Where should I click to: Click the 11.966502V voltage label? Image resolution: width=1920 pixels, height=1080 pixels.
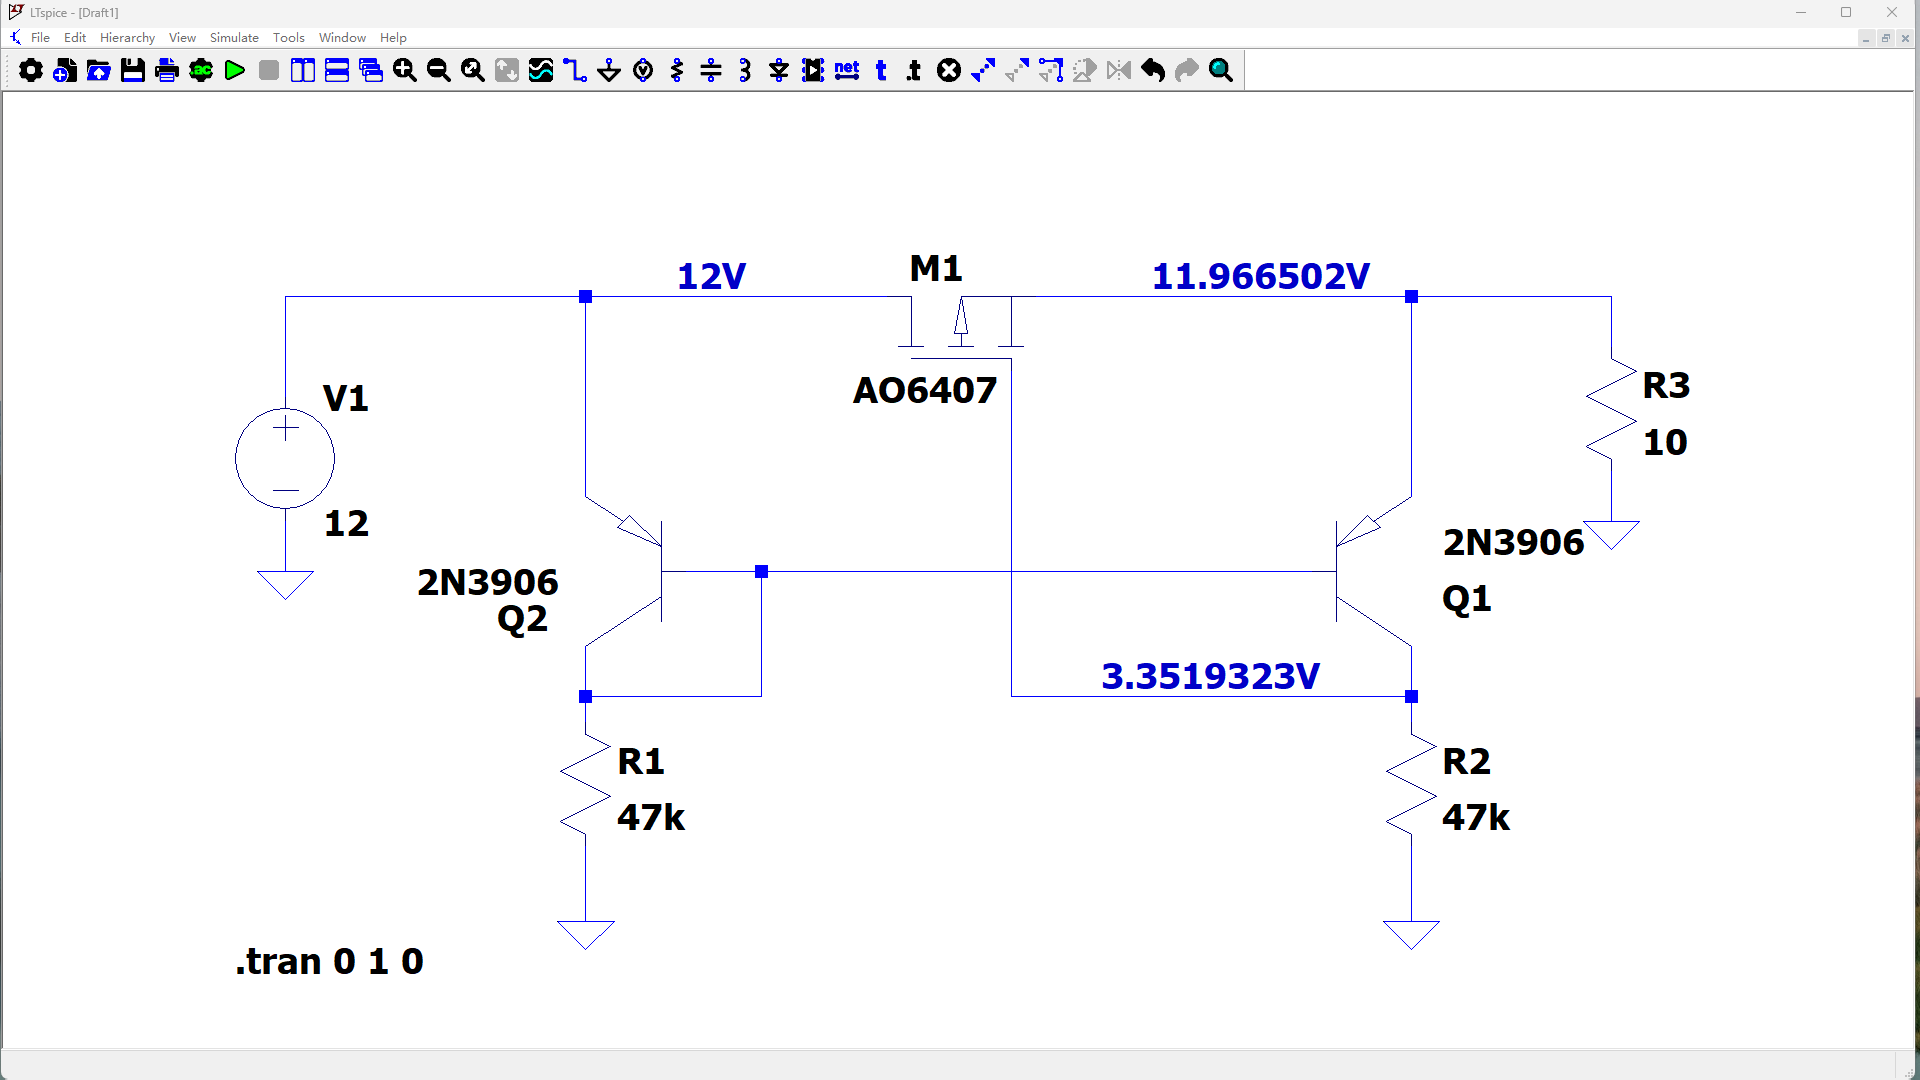[x=1260, y=276]
